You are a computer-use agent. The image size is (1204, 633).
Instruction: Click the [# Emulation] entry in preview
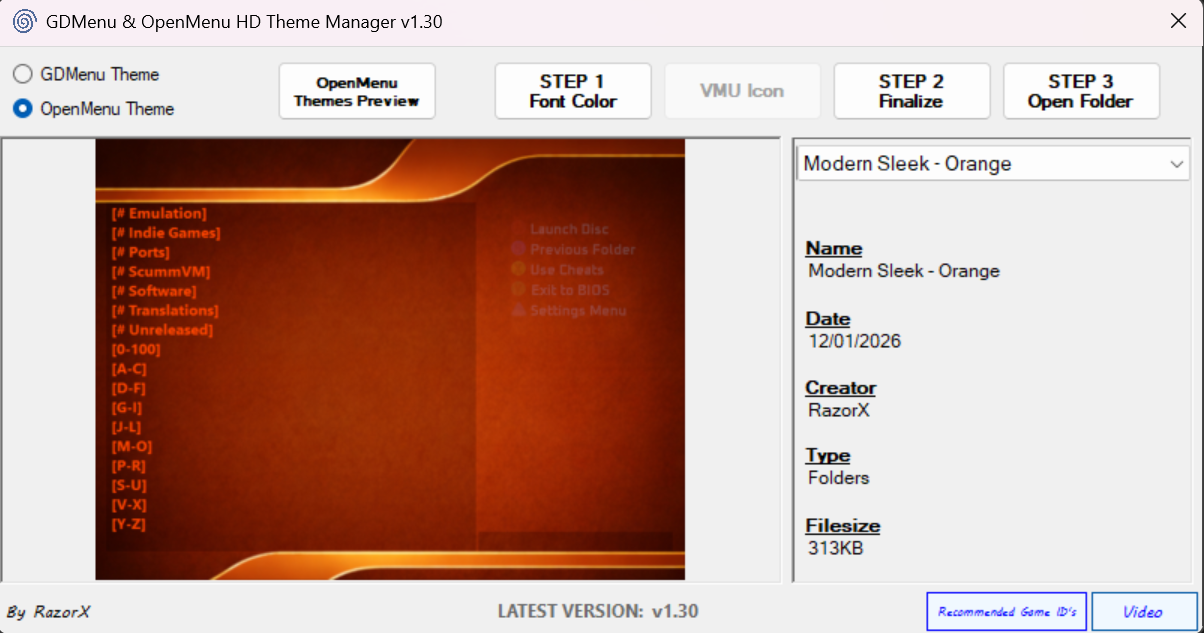point(159,213)
